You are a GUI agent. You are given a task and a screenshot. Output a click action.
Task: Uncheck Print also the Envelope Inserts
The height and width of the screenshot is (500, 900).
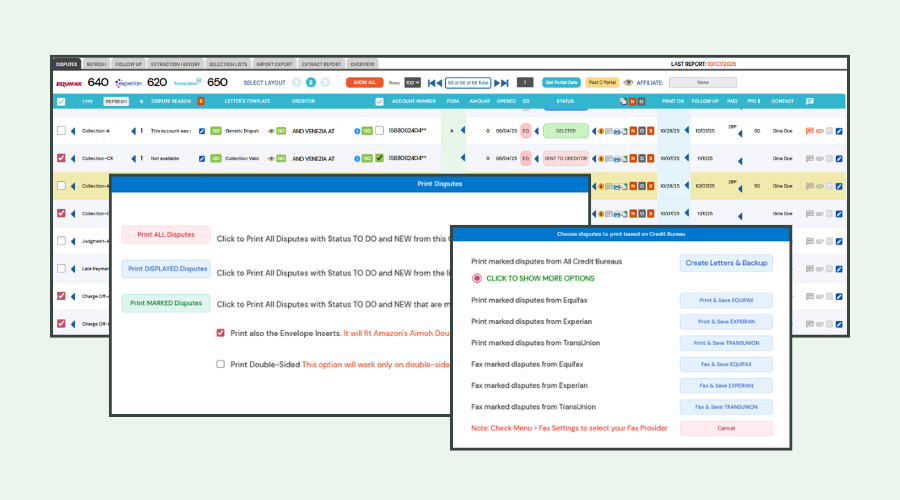[x=220, y=333]
